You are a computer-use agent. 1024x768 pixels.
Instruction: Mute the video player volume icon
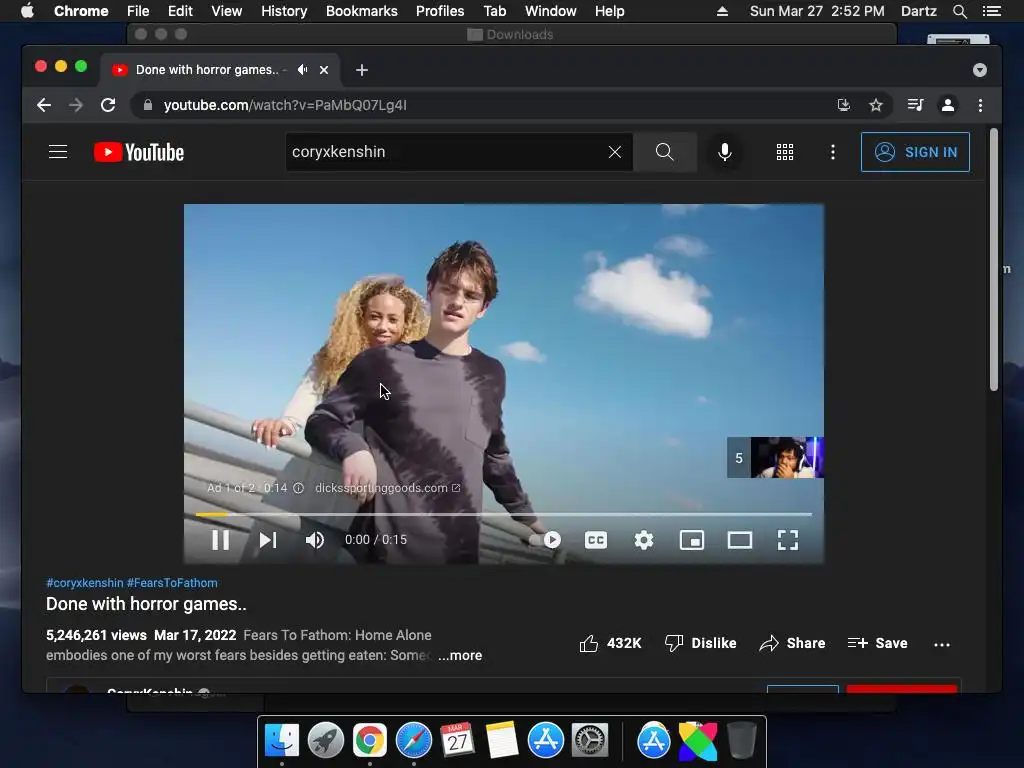[315, 540]
